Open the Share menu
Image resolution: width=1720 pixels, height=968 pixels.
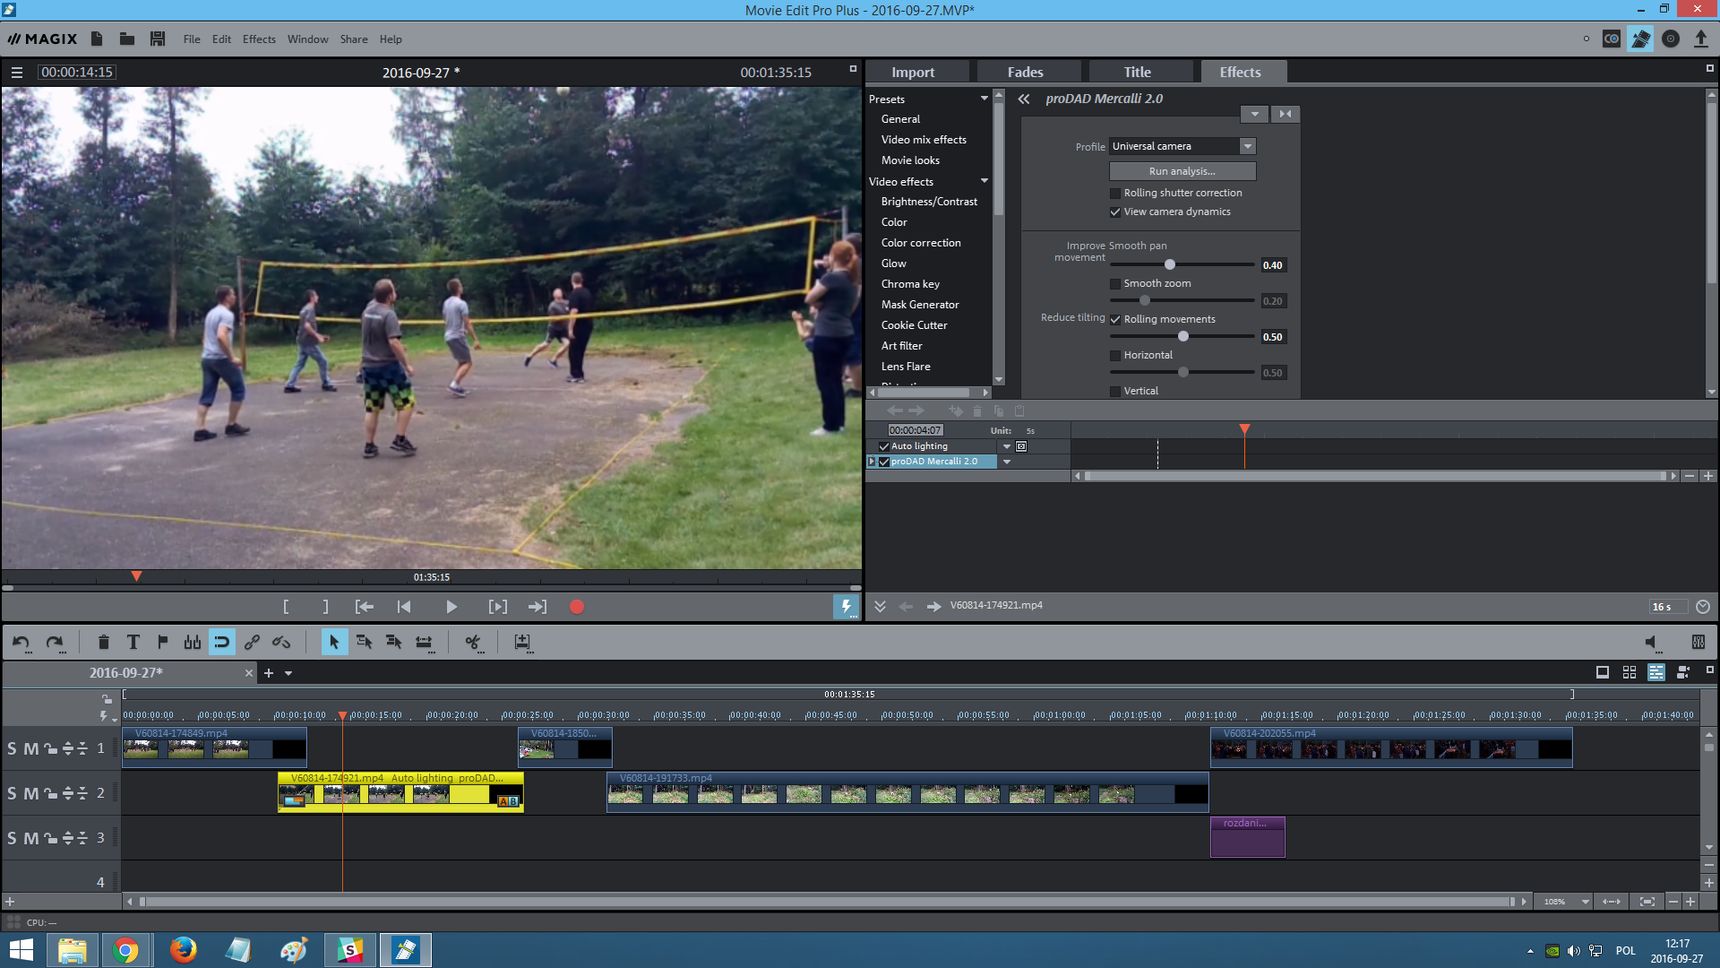[x=353, y=39]
